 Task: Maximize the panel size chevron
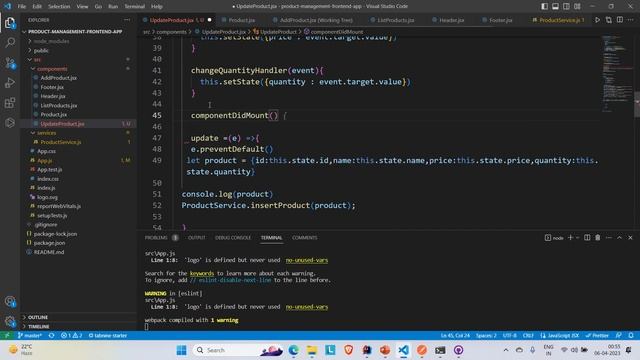(619, 238)
